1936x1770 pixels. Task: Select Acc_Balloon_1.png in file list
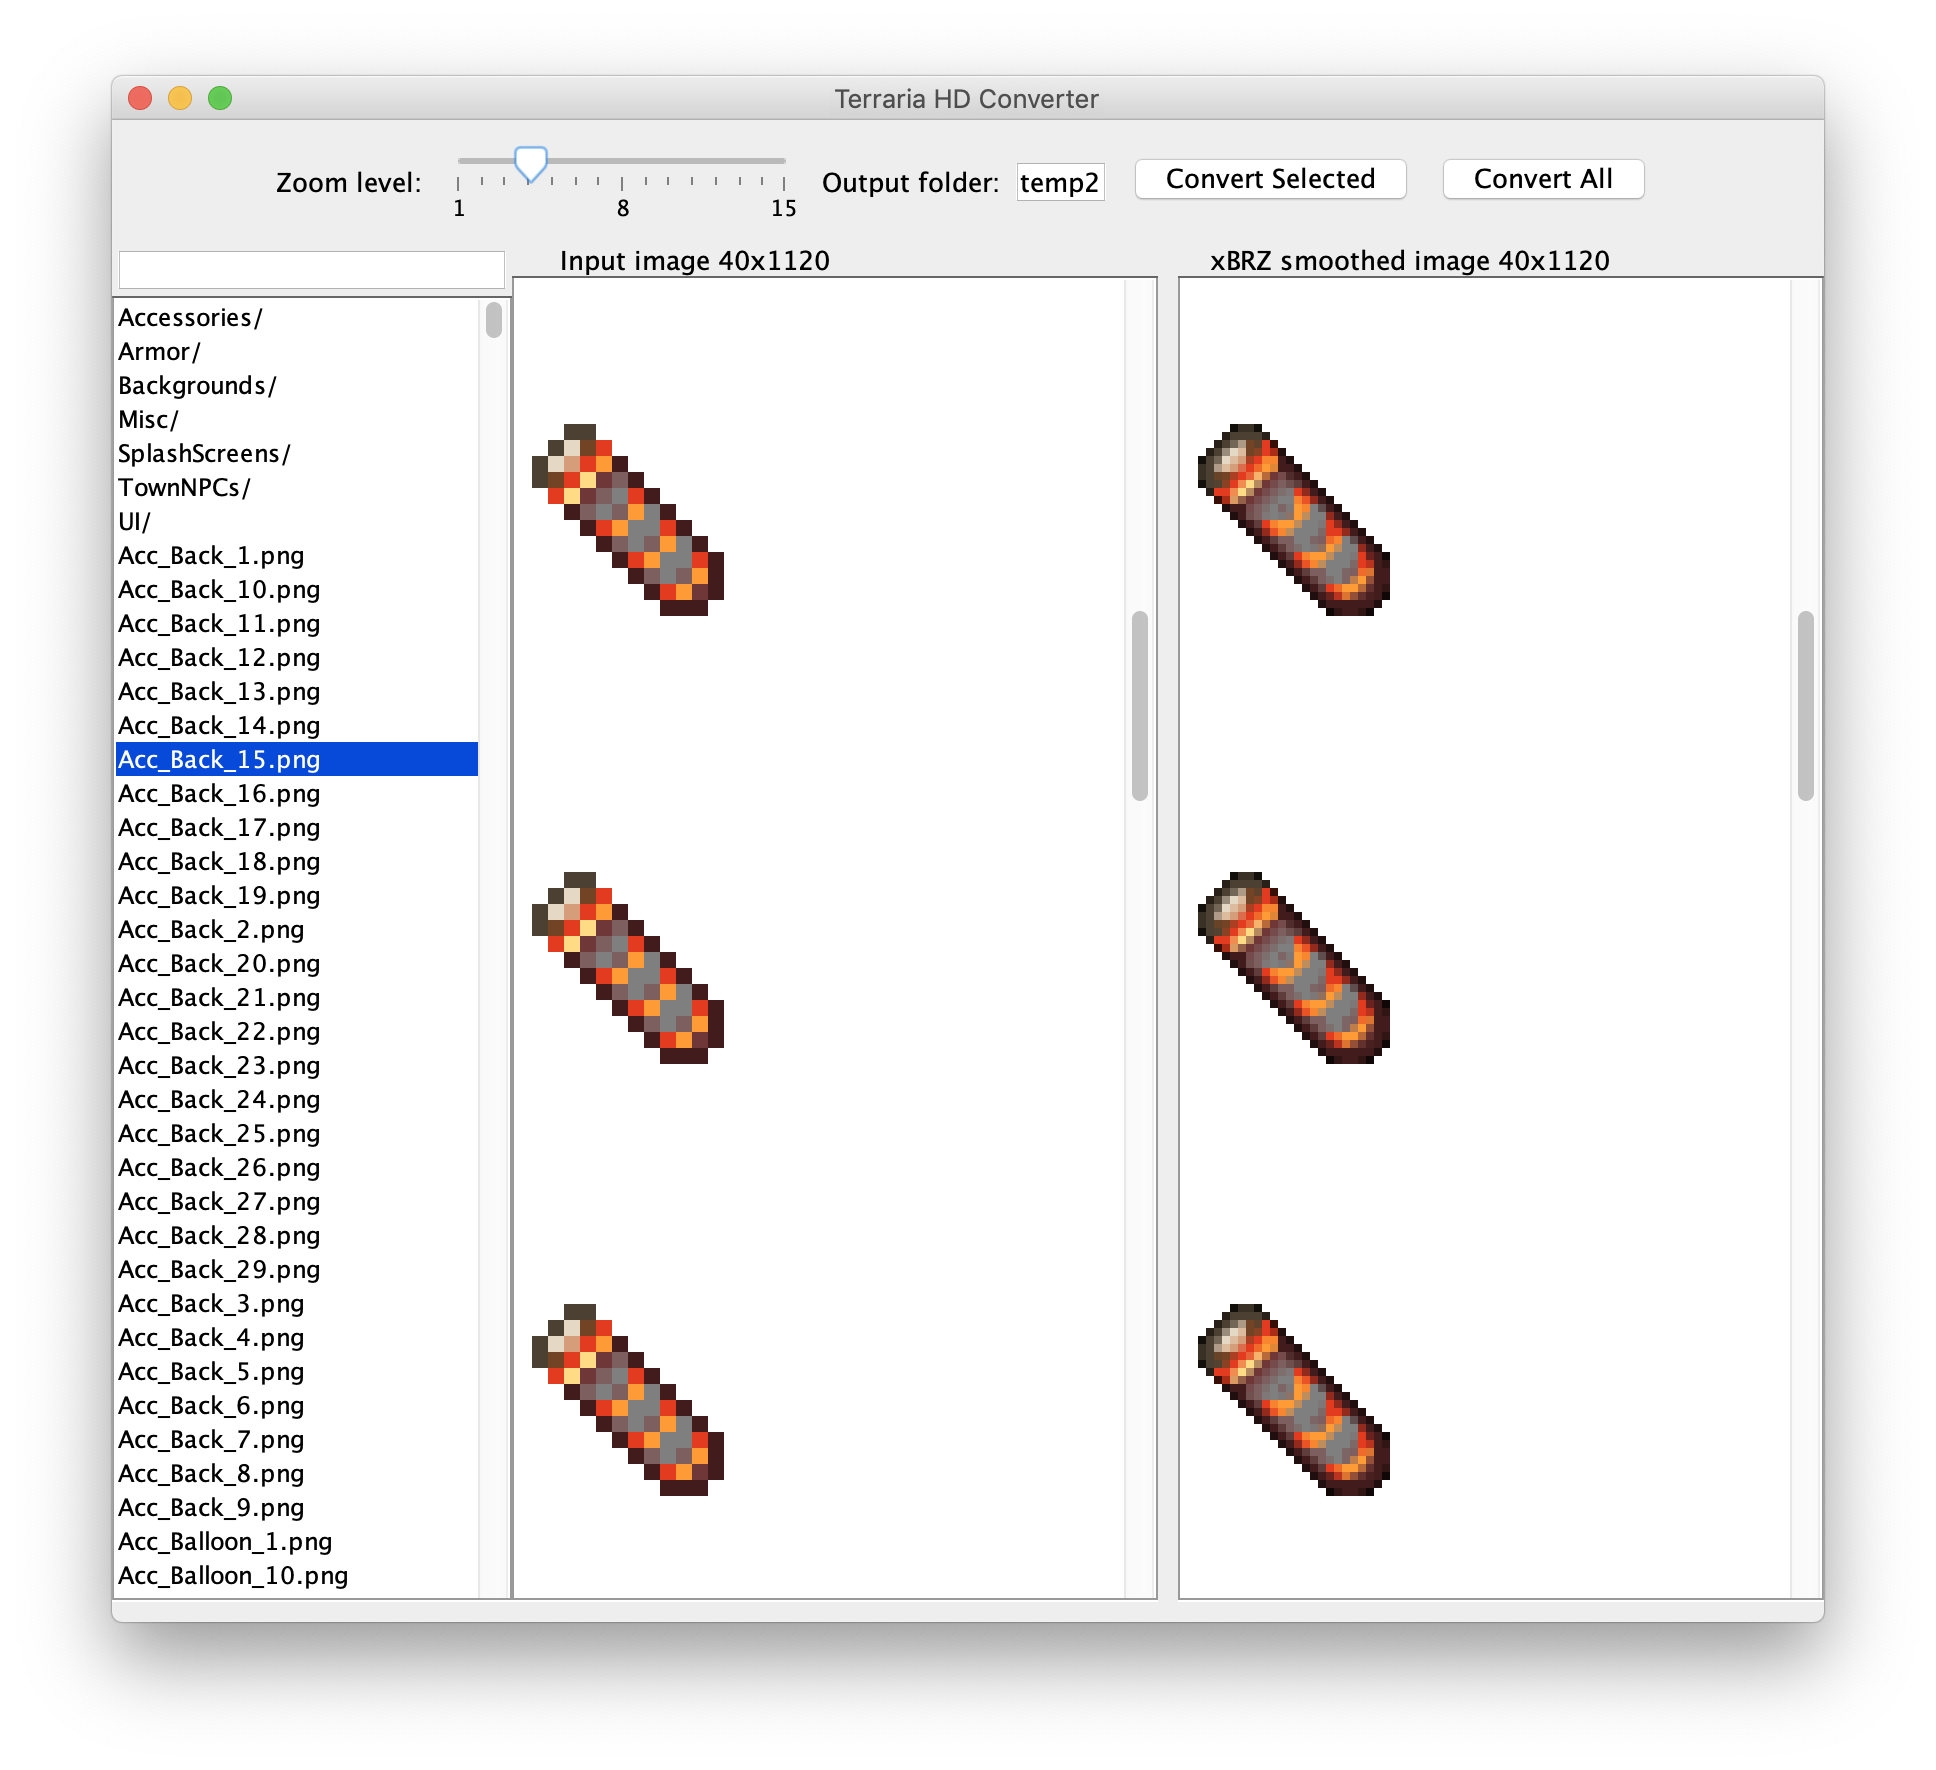297,1541
